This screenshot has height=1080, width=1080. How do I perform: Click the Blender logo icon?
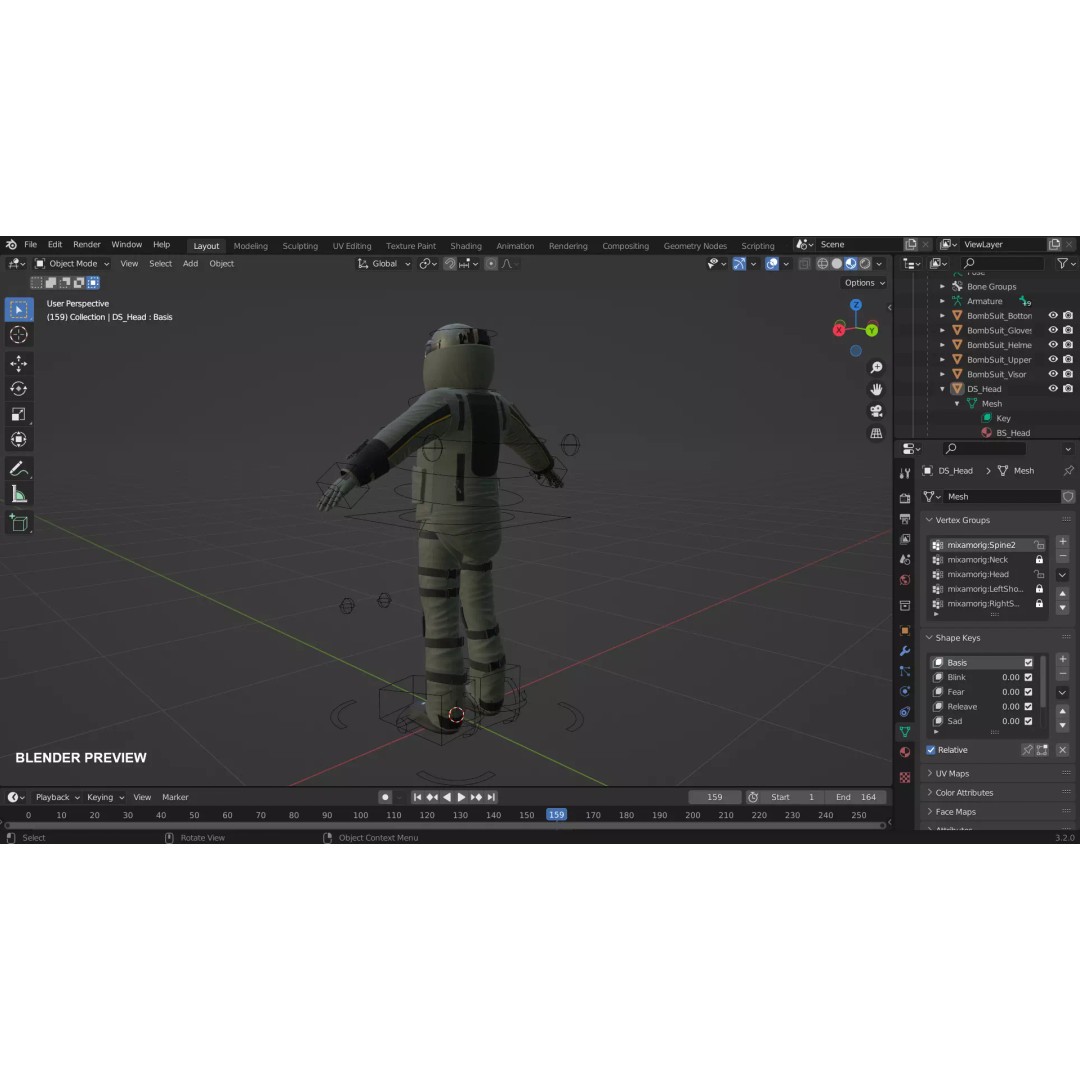tap(11, 245)
